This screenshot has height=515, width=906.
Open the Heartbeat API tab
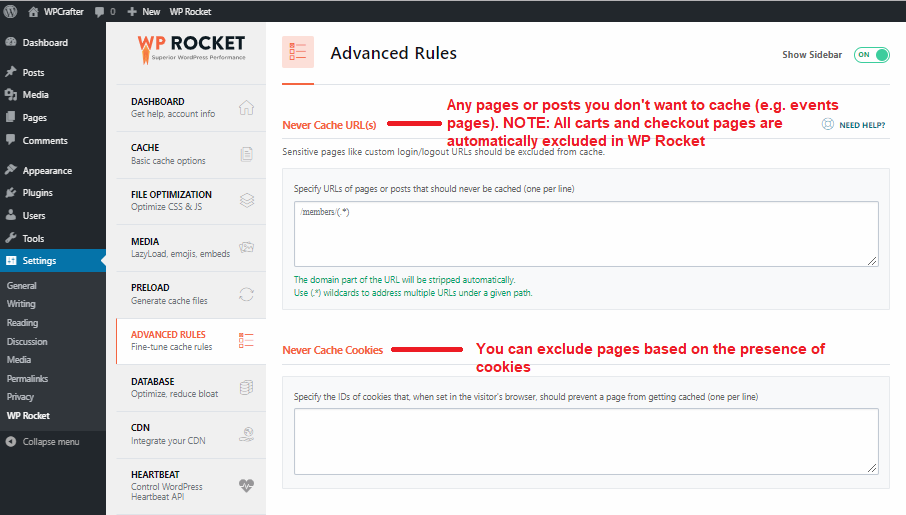[191, 487]
